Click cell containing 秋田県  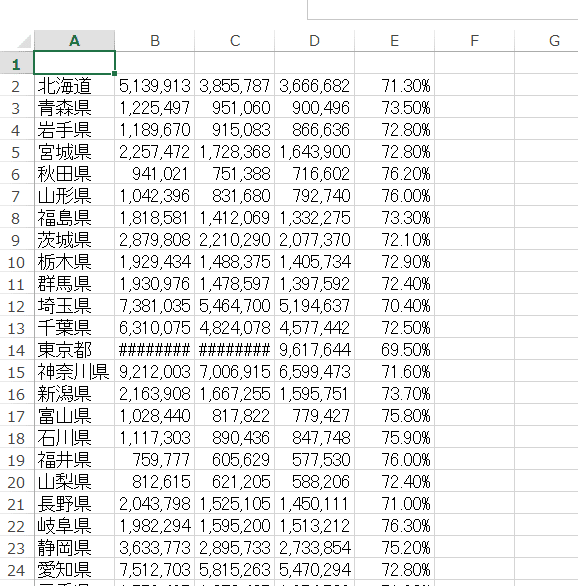click(74, 174)
